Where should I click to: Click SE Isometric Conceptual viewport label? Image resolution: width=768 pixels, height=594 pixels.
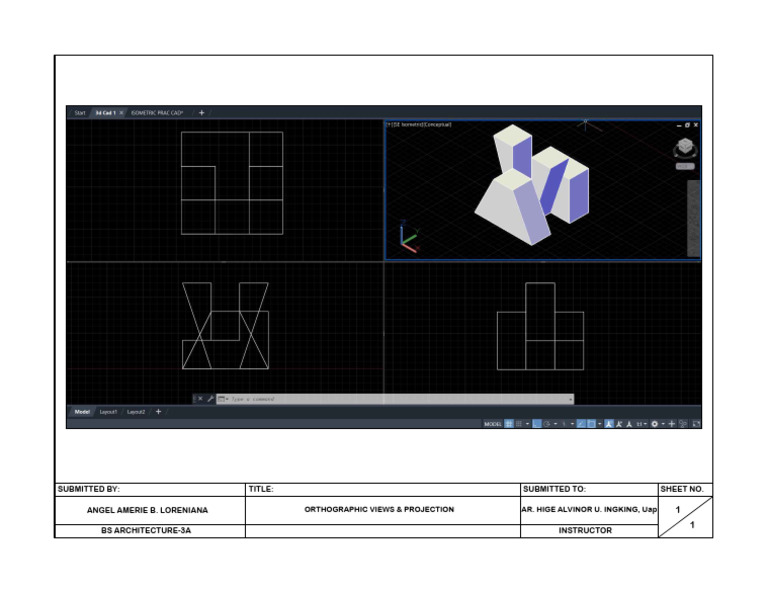pyautogui.click(x=419, y=125)
